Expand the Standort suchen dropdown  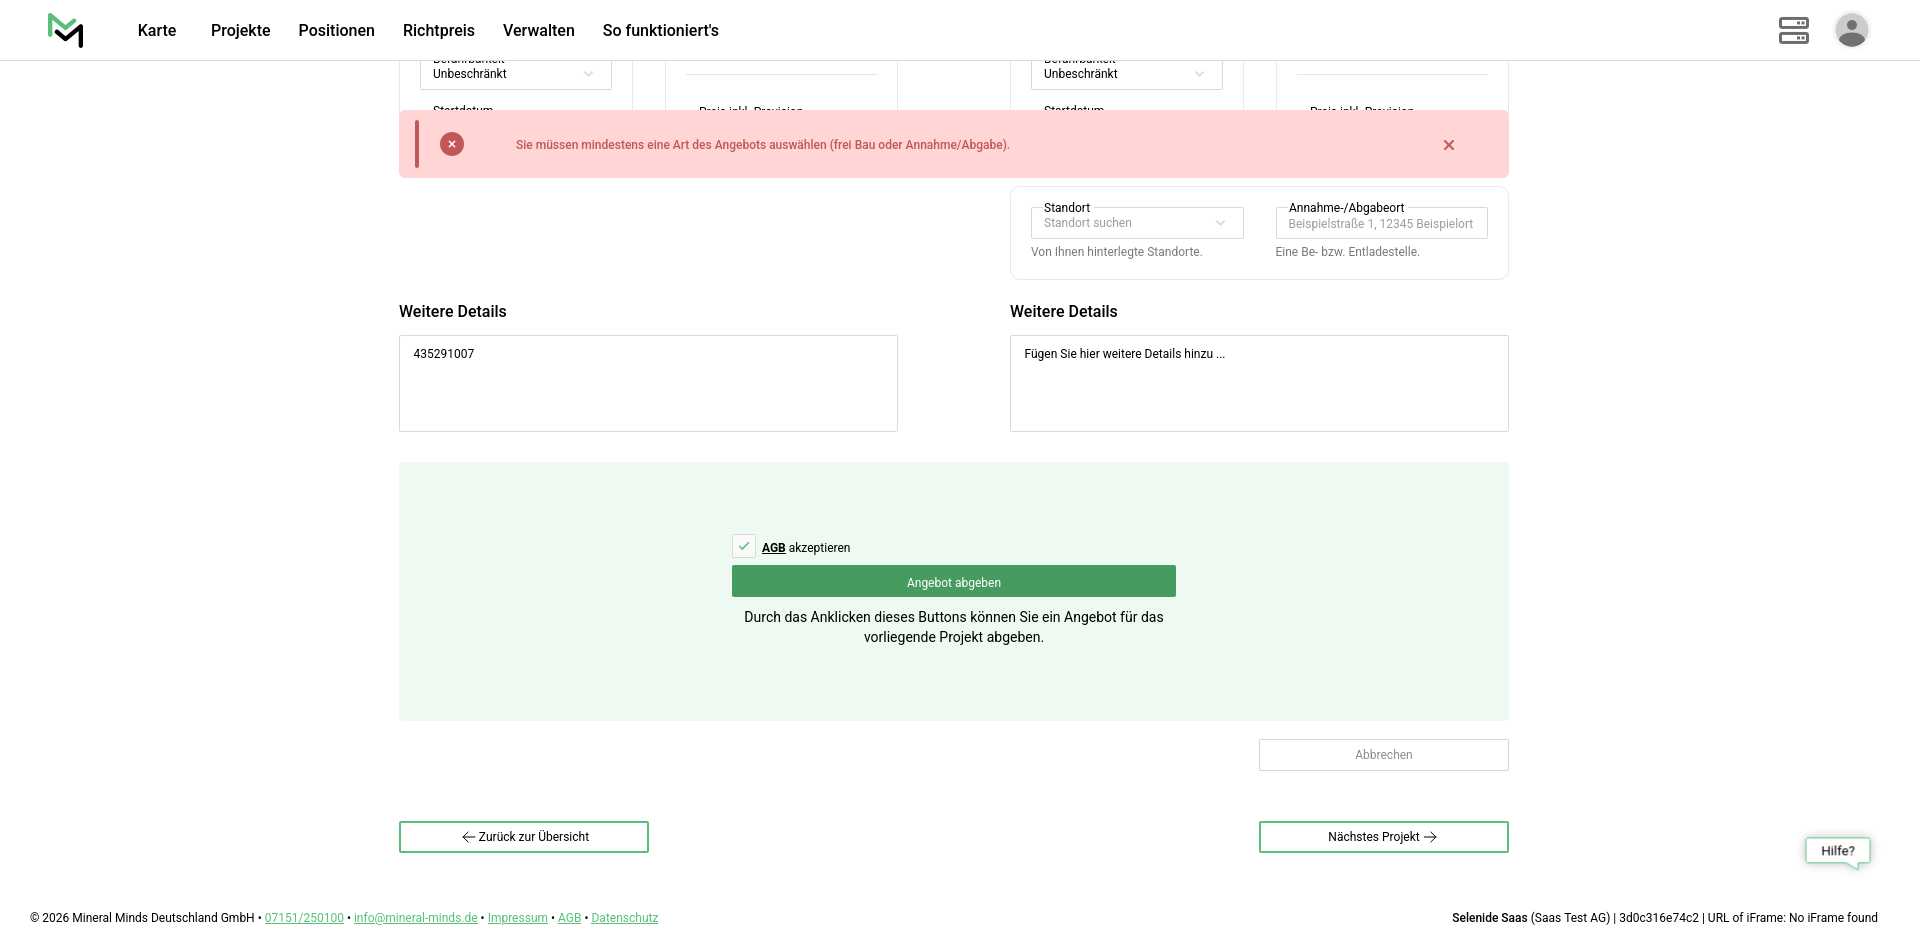[1136, 223]
